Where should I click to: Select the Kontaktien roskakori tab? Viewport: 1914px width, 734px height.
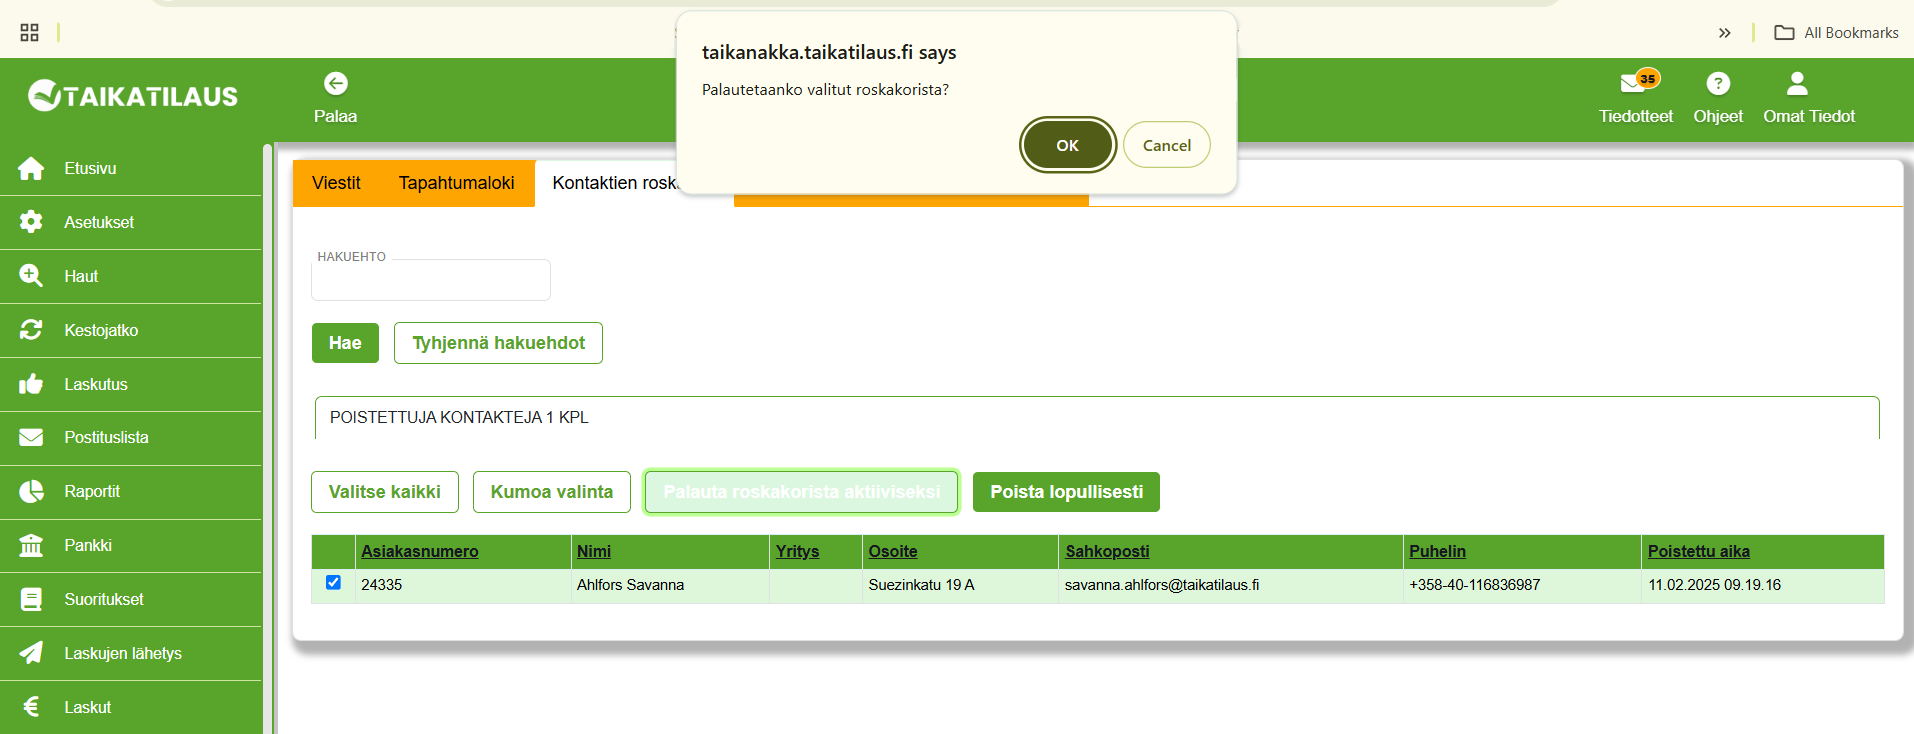point(614,183)
